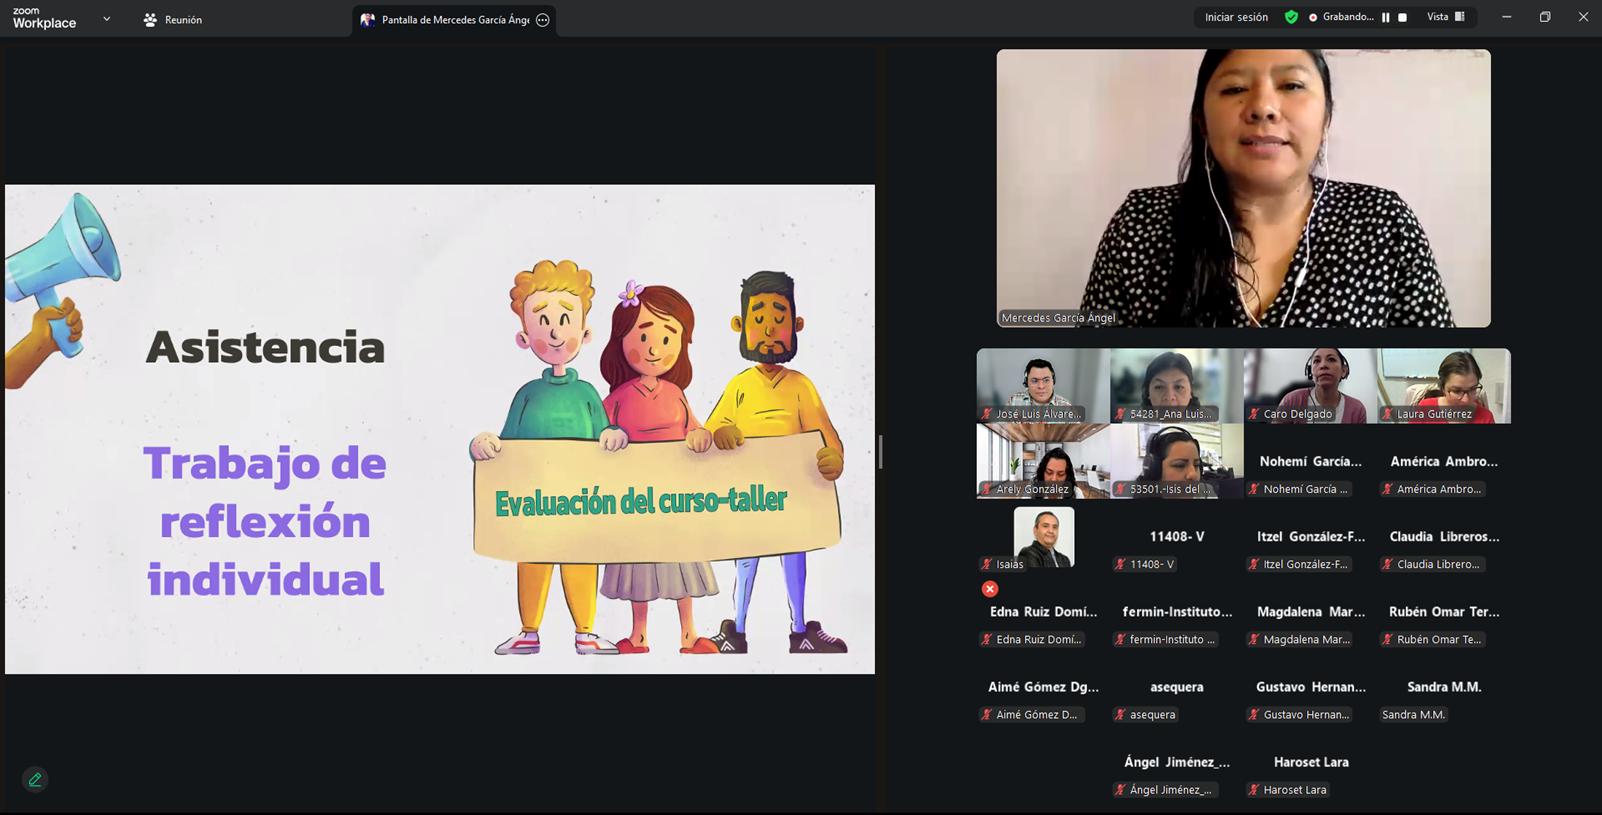Click the muted mic icon on asequera
1602x815 pixels.
point(1120,715)
